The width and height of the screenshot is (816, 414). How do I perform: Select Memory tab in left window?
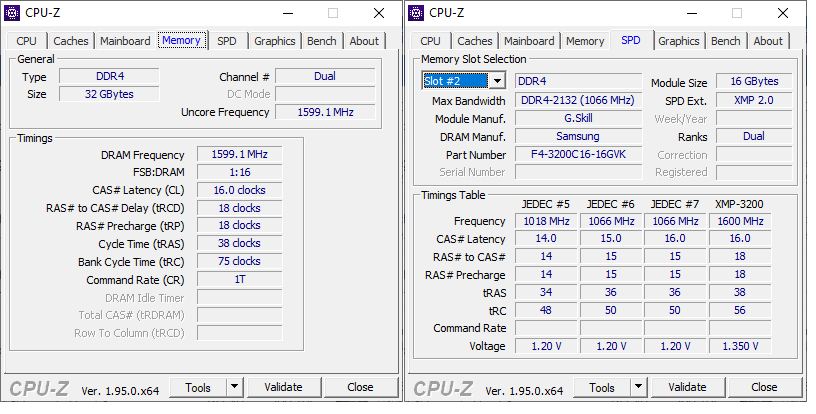pos(181,40)
